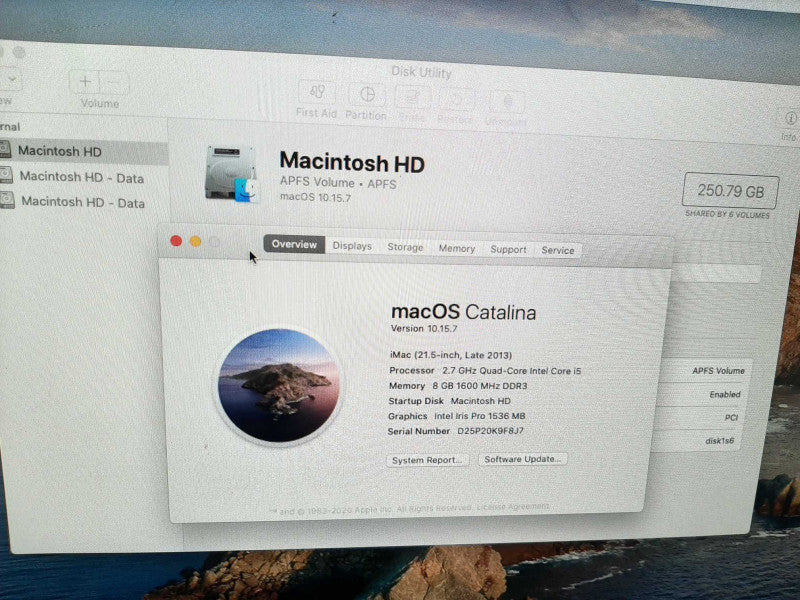800x600 pixels.
Task: Click the graphics value Intel Iris Pro 1536 MB
Action: (480, 416)
